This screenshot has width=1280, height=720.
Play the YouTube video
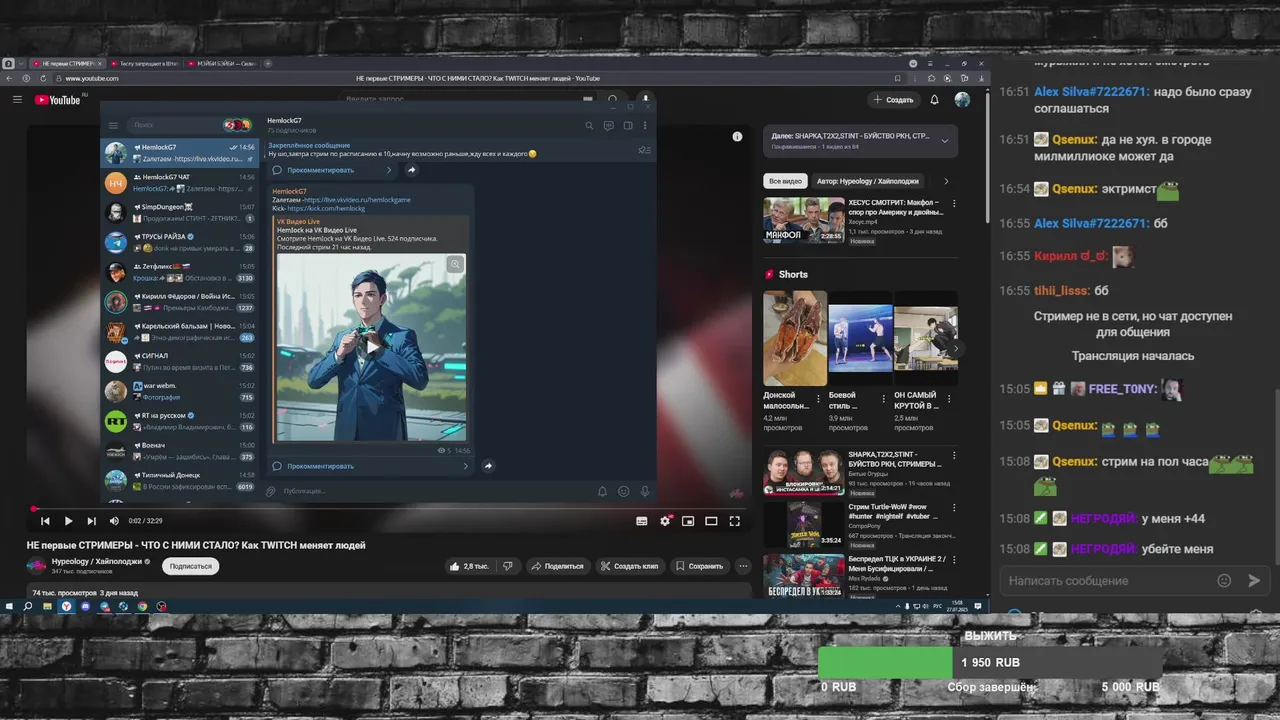(68, 521)
